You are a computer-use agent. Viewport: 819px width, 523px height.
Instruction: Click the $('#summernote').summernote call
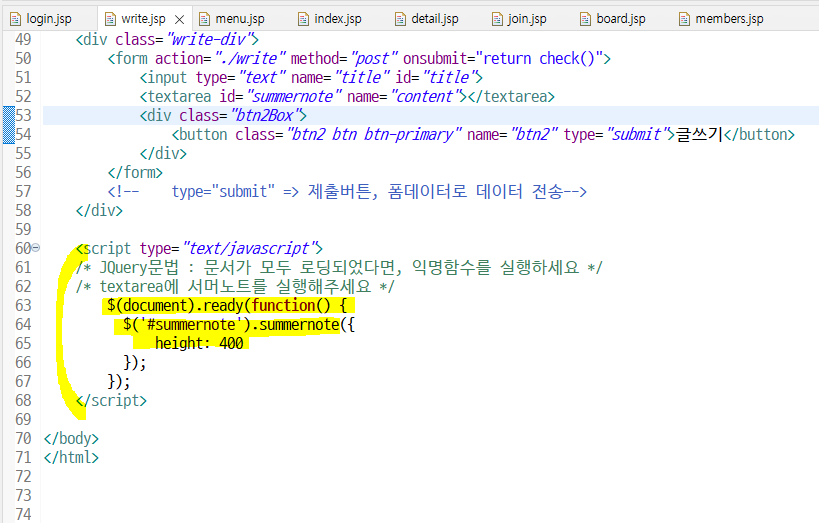click(239, 324)
